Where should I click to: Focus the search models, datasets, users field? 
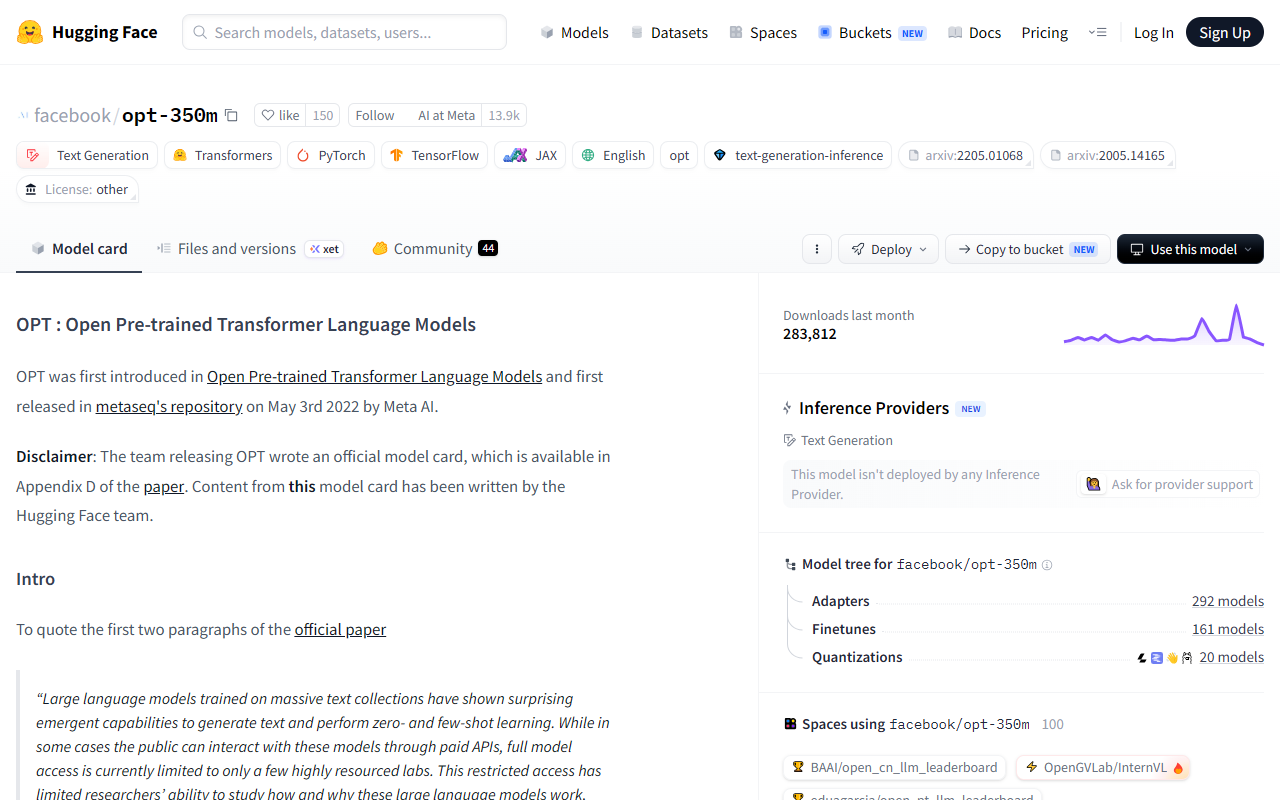point(344,32)
